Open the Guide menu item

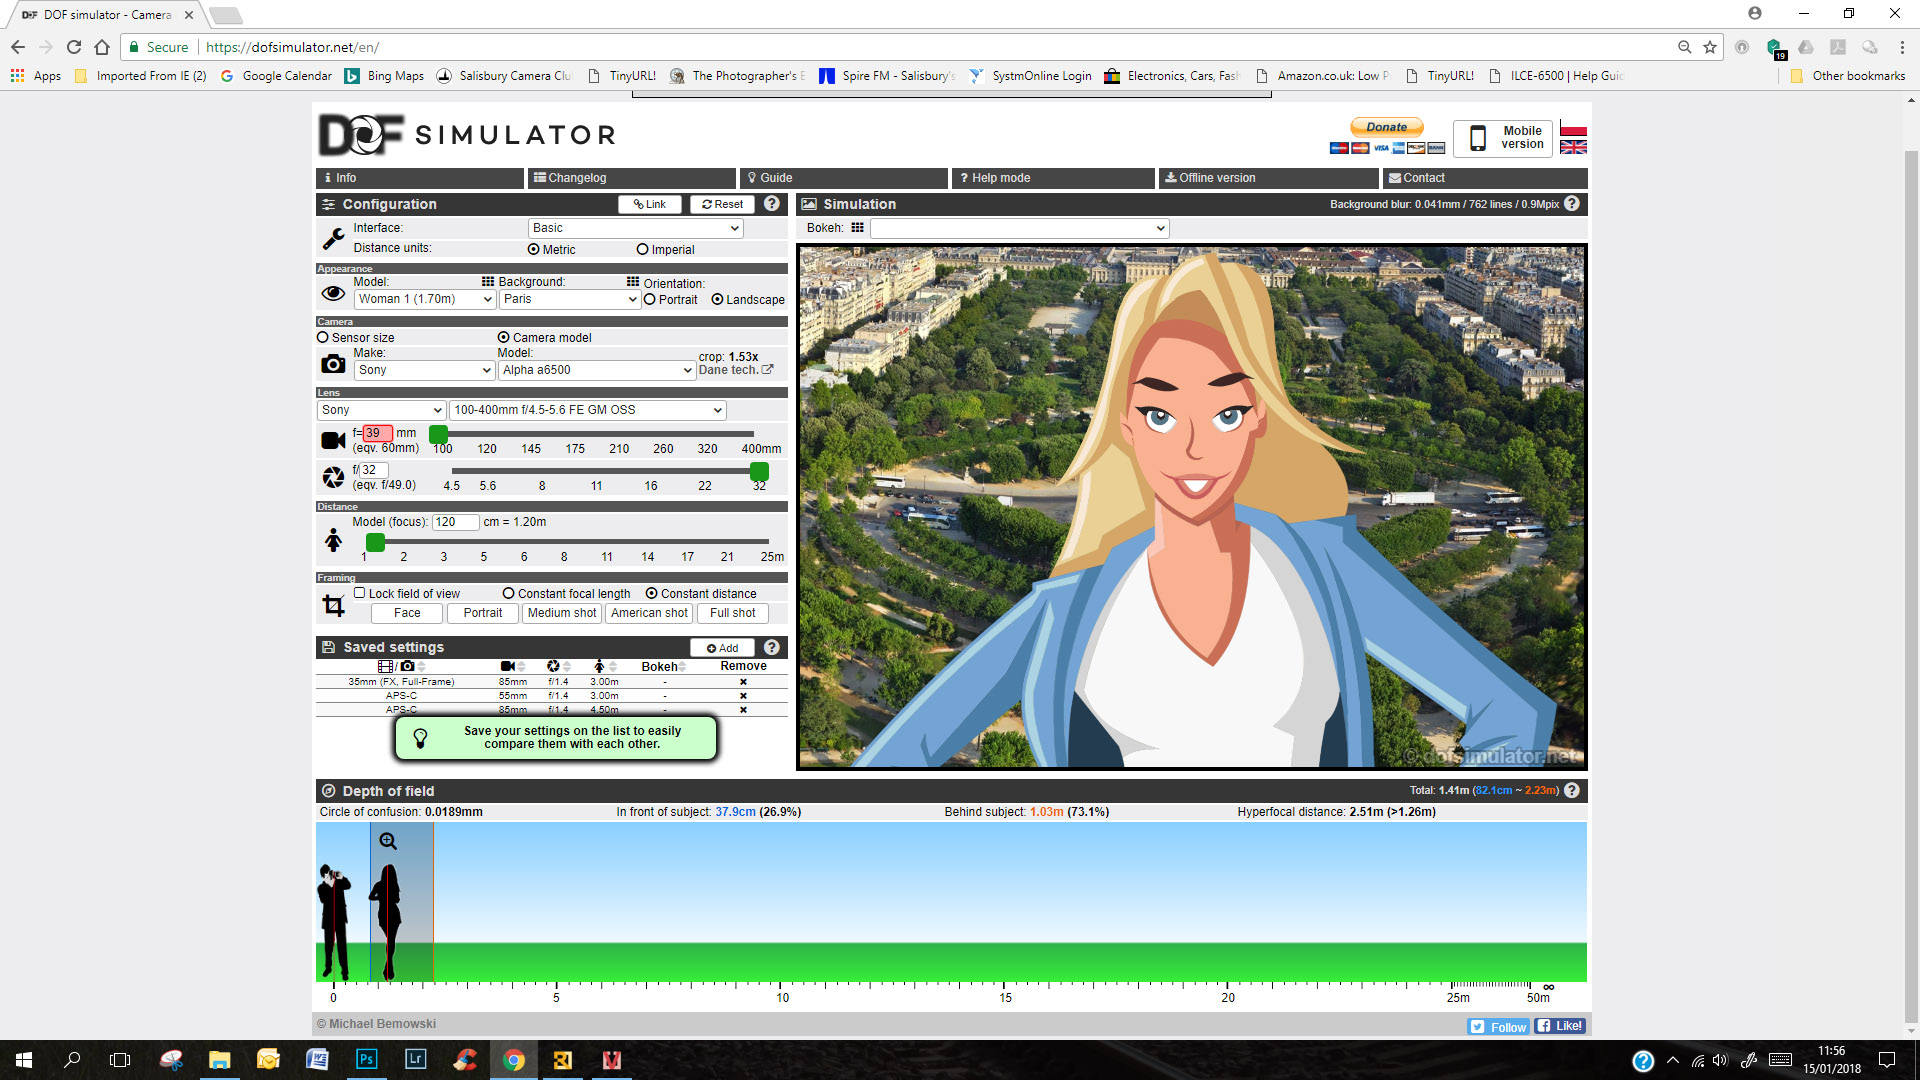[844, 178]
